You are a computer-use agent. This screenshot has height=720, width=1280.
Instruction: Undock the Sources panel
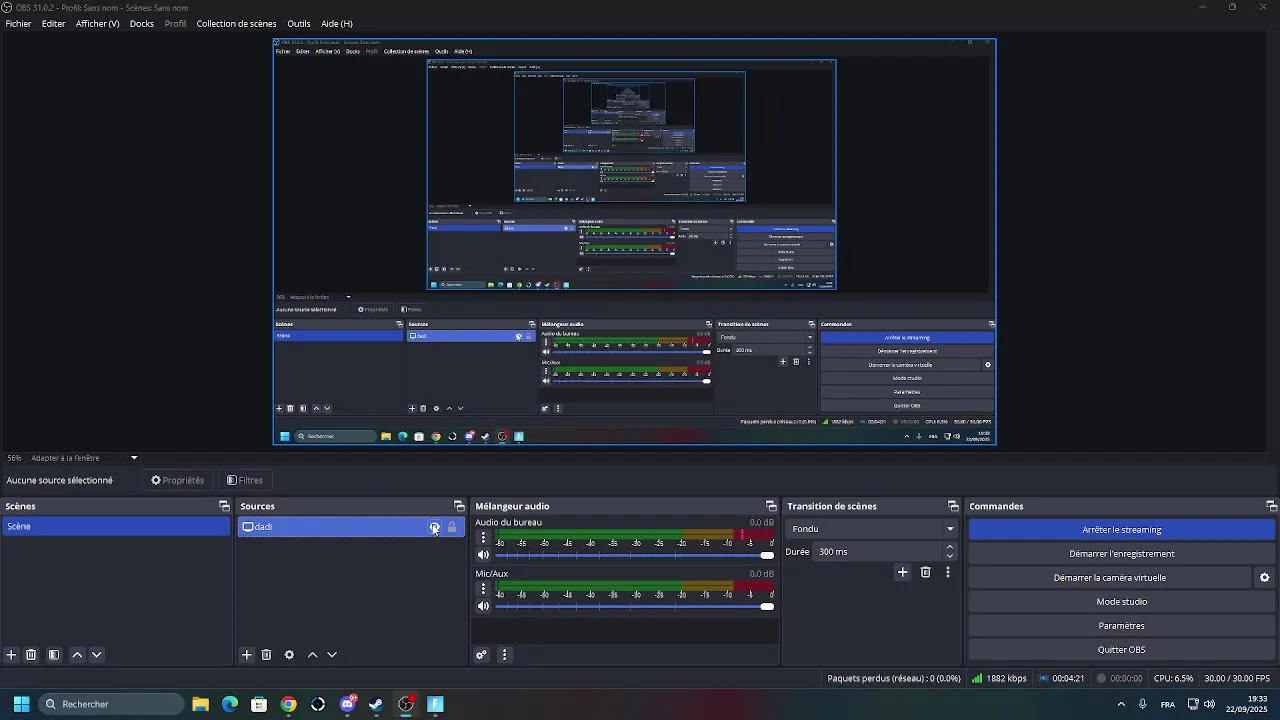[459, 506]
